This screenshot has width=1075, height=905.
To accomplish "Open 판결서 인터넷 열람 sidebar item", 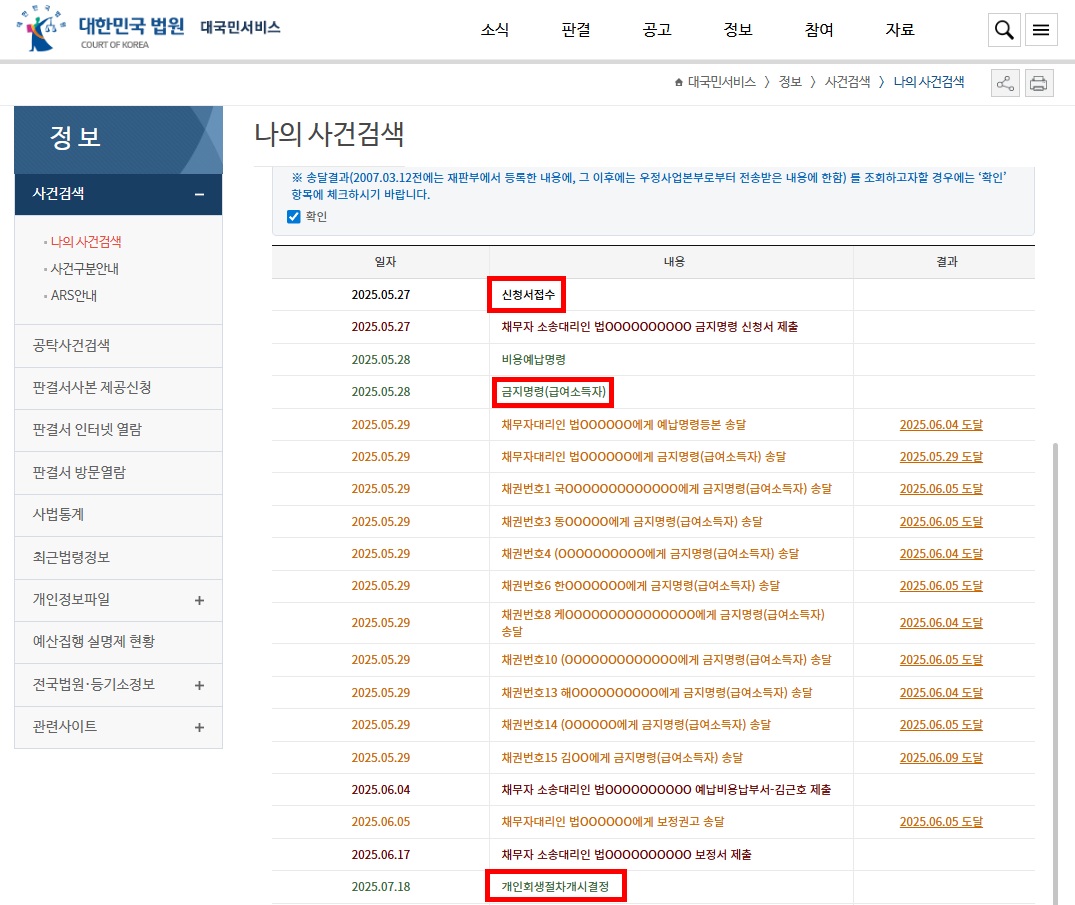I will pyautogui.click(x=87, y=430).
